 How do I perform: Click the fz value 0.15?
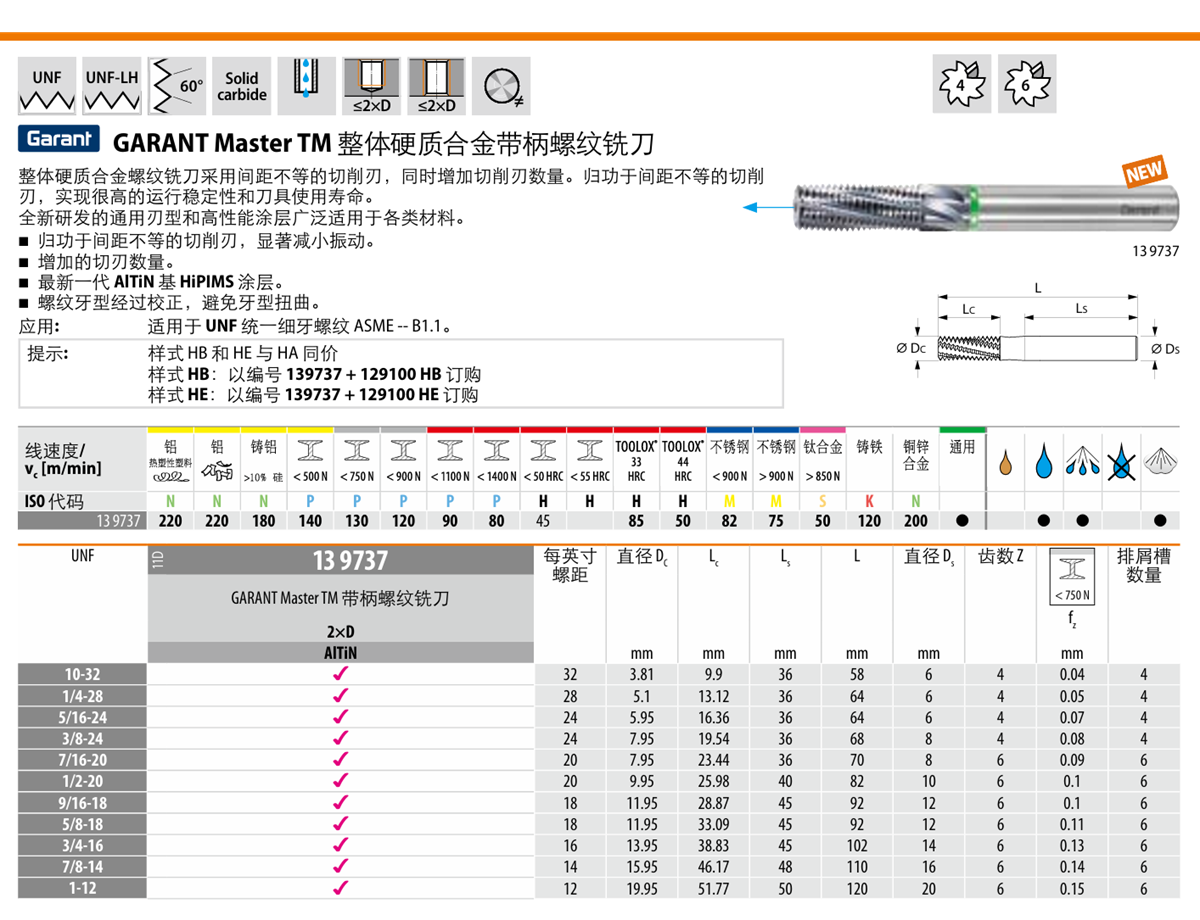(x=1071, y=888)
